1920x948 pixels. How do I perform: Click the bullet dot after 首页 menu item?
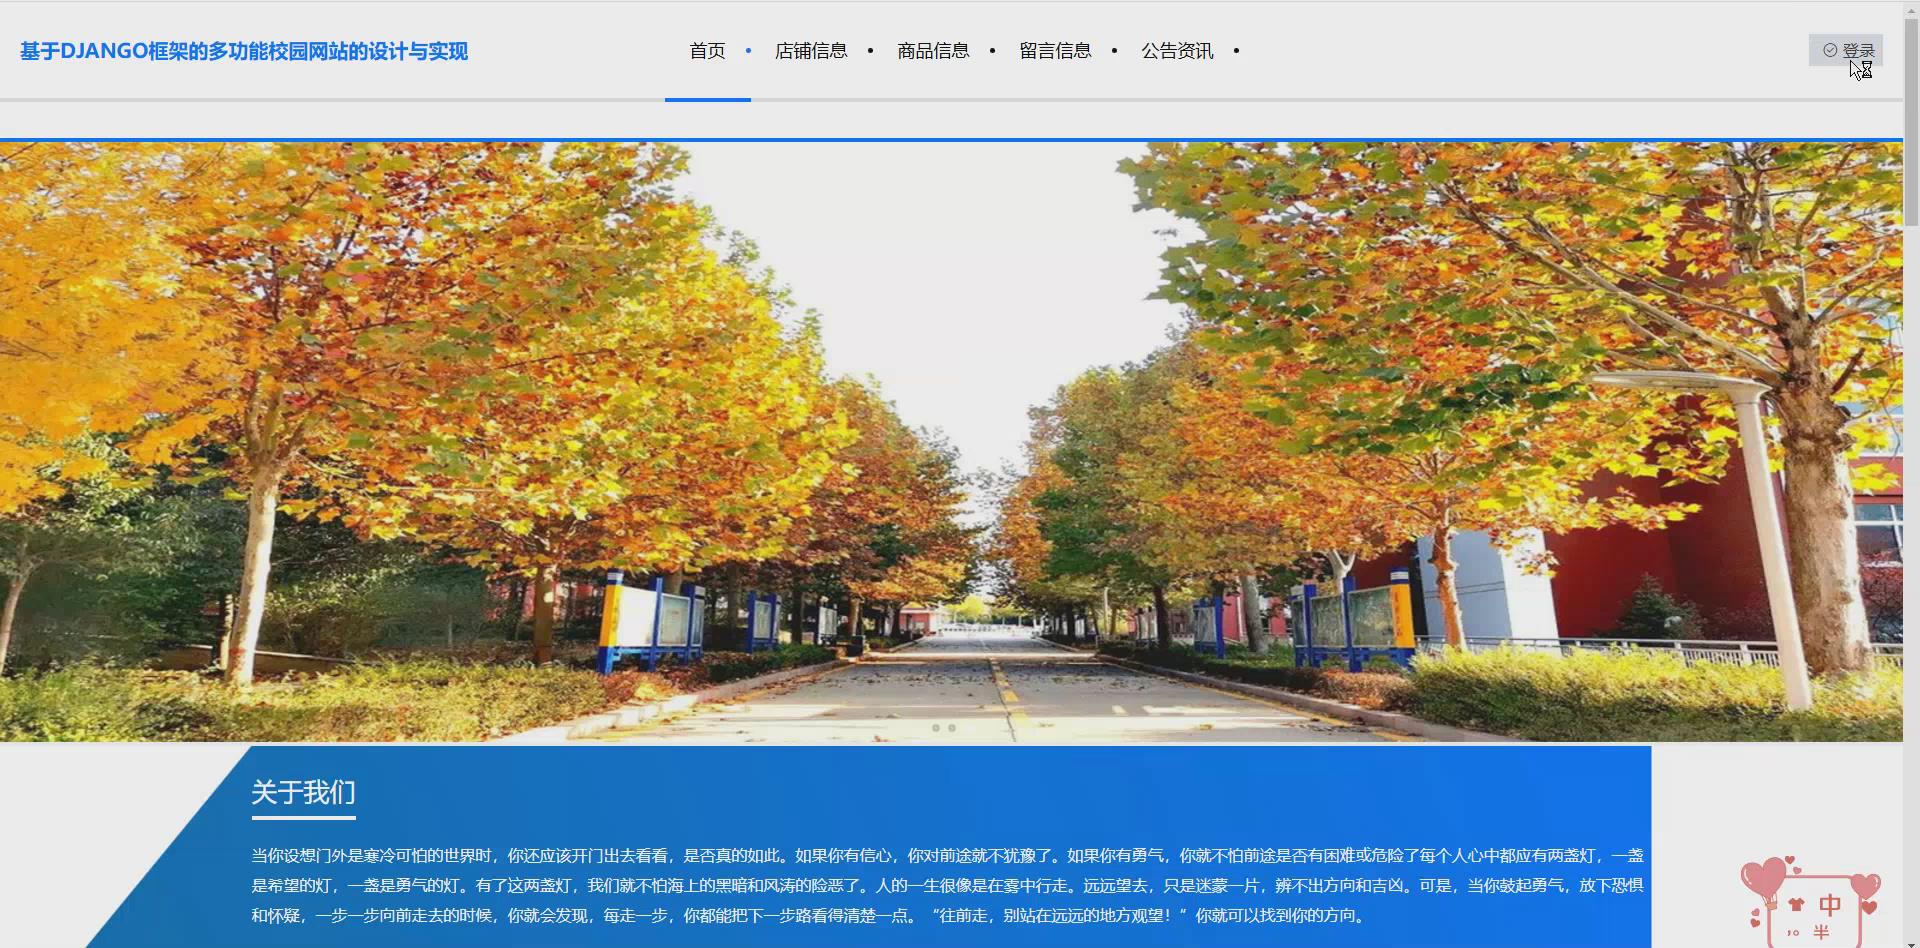[x=748, y=50]
